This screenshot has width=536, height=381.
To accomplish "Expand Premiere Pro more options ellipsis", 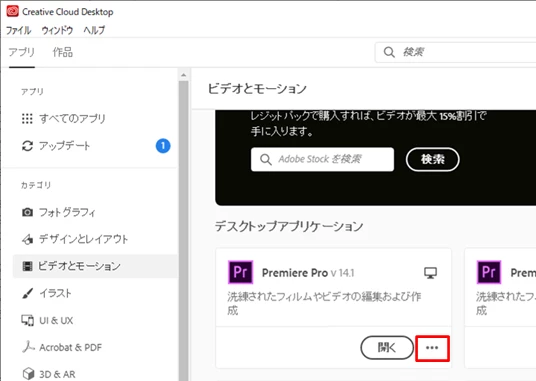I will (x=432, y=348).
